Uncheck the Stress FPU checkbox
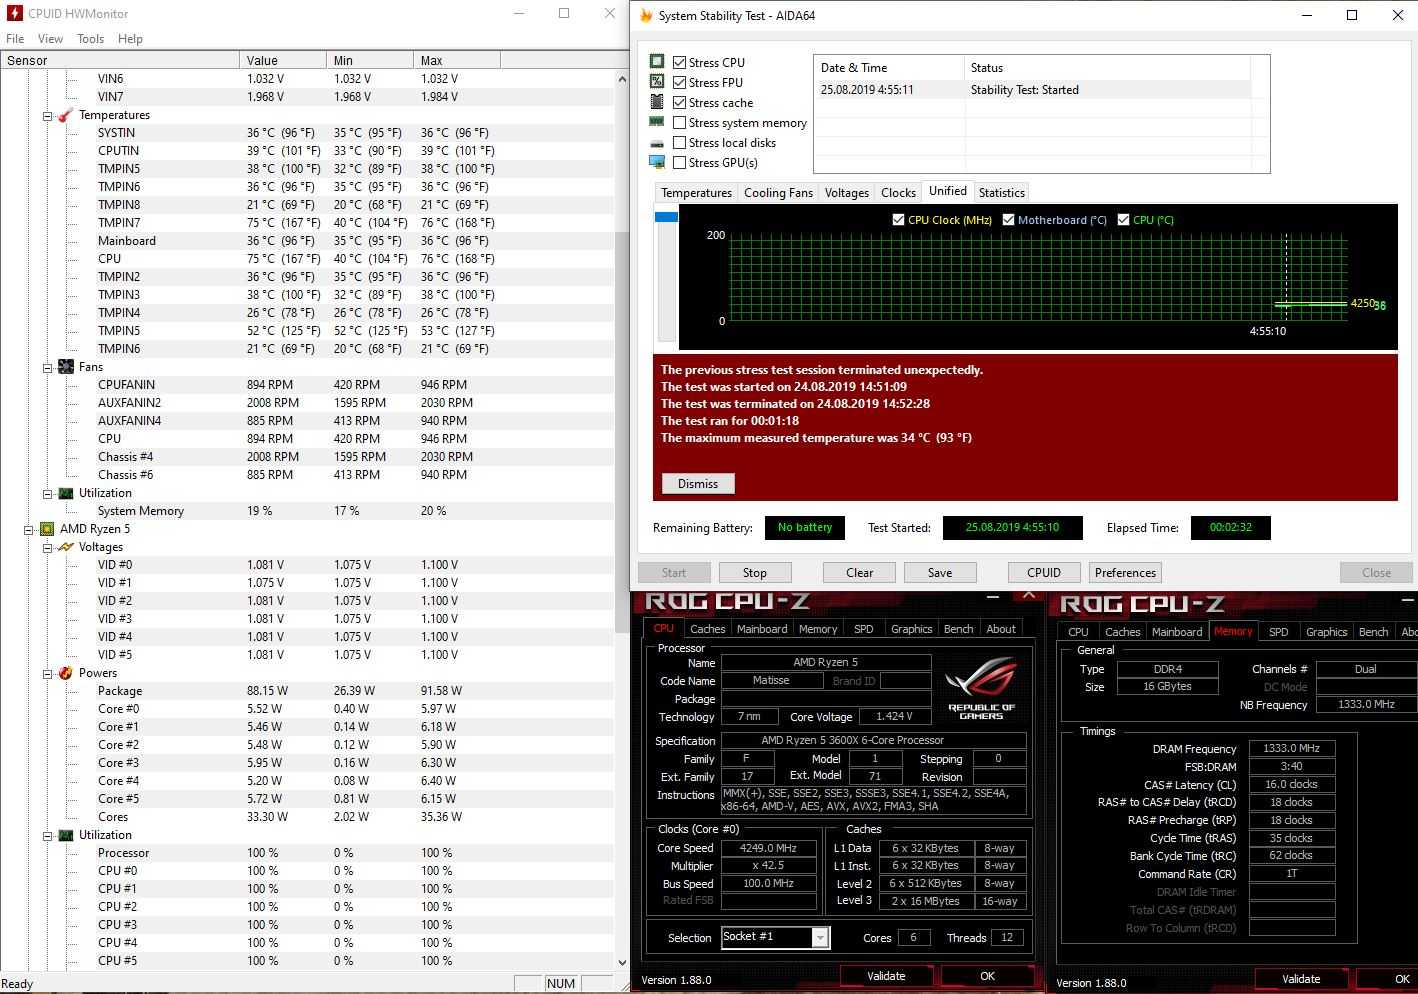 coord(680,83)
